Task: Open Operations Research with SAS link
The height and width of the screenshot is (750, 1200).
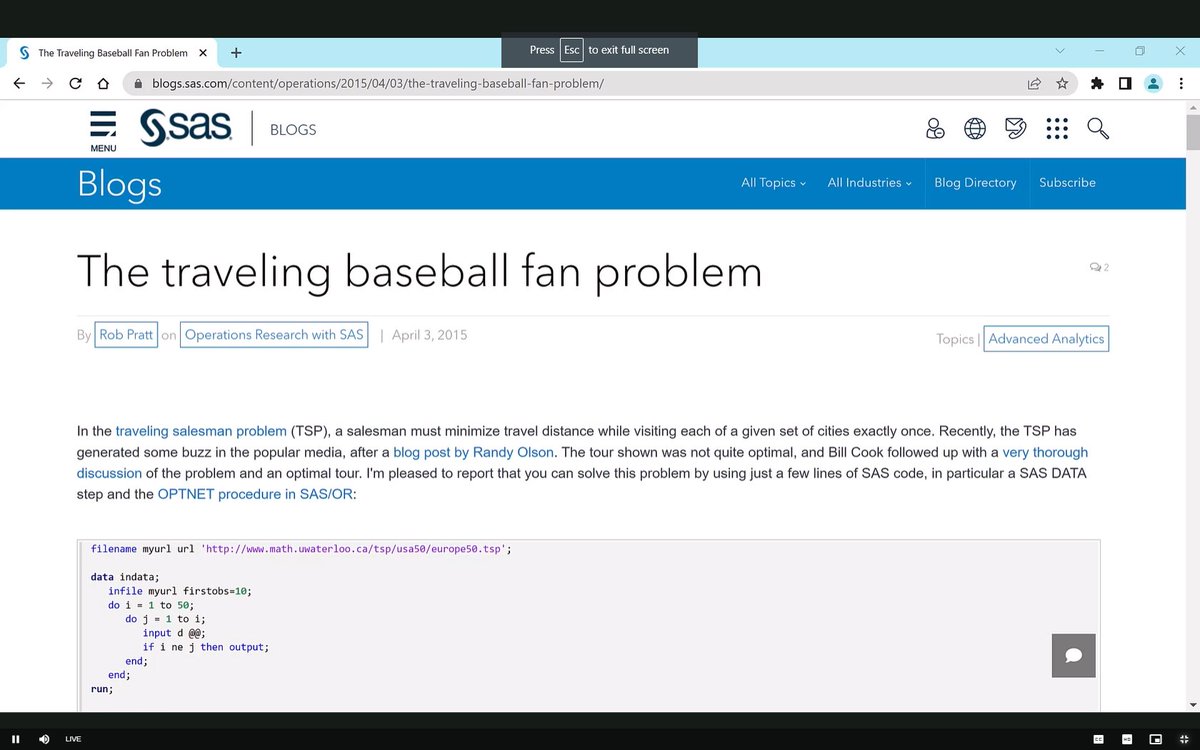Action: coord(274,335)
